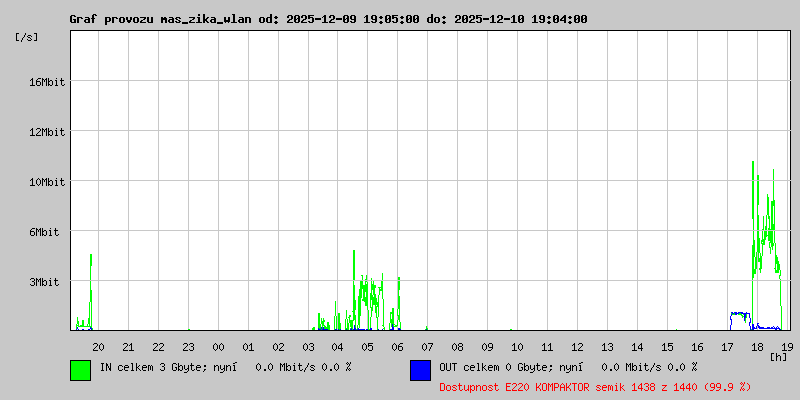Click the hour label 09 on x-axis

487,347
